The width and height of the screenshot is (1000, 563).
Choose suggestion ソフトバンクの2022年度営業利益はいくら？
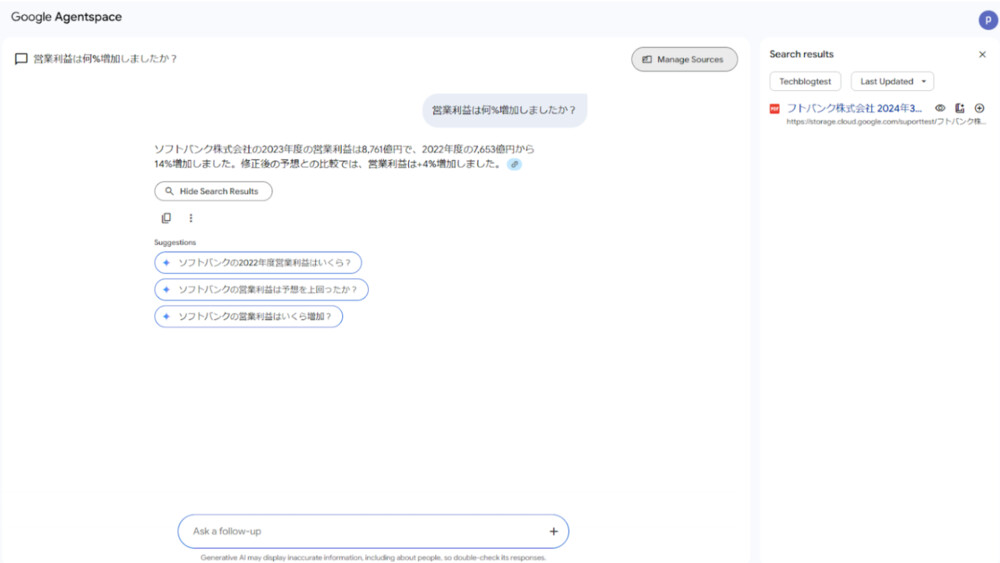pos(258,263)
